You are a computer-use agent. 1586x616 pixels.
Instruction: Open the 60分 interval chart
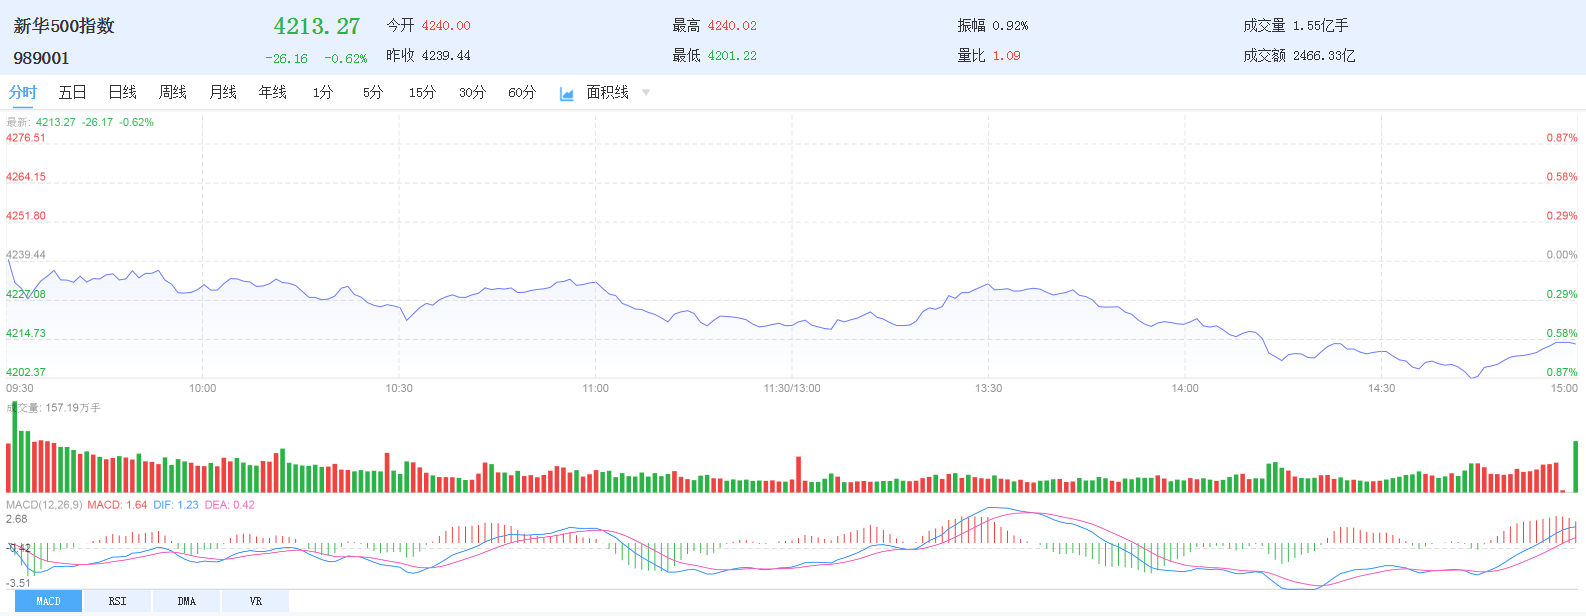coord(522,92)
